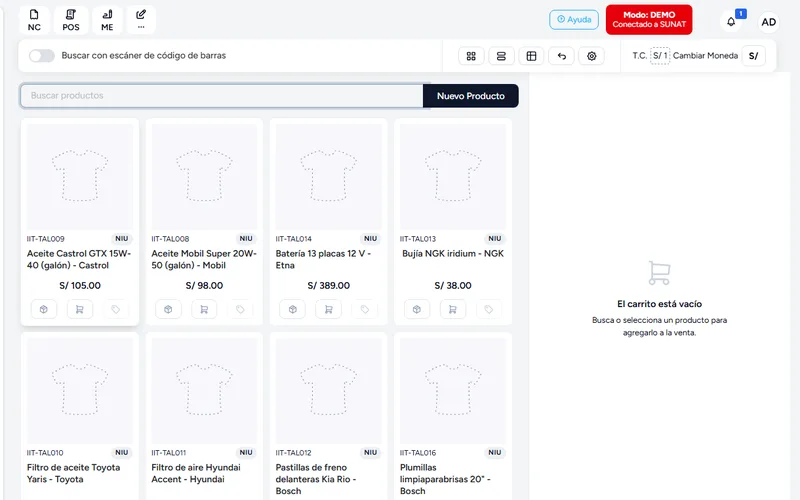Screen dimensions: 800x500
Task: View stock box icon for Bujía NGK
Action: [417, 309]
